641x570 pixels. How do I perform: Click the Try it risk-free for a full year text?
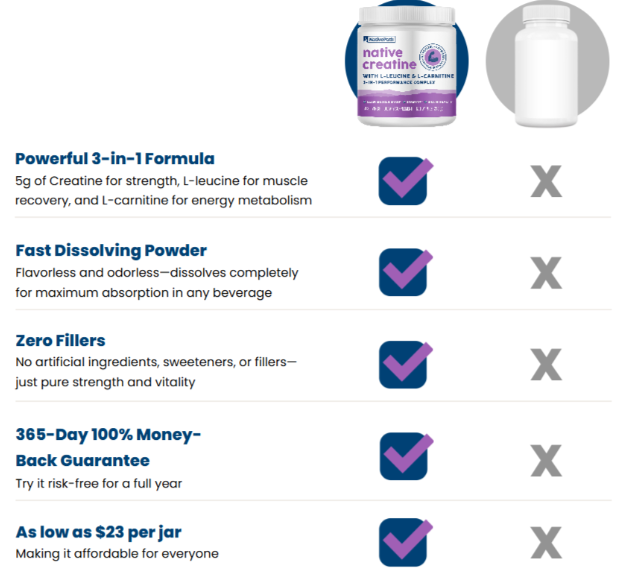(98, 483)
